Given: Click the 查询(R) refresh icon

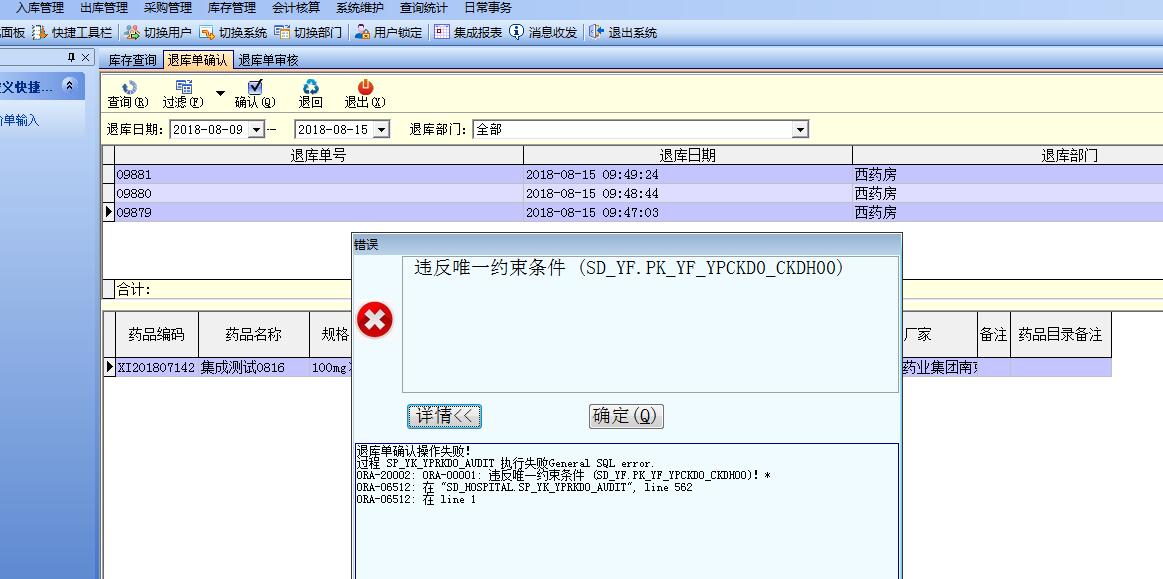Looking at the screenshot, I should [129, 87].
